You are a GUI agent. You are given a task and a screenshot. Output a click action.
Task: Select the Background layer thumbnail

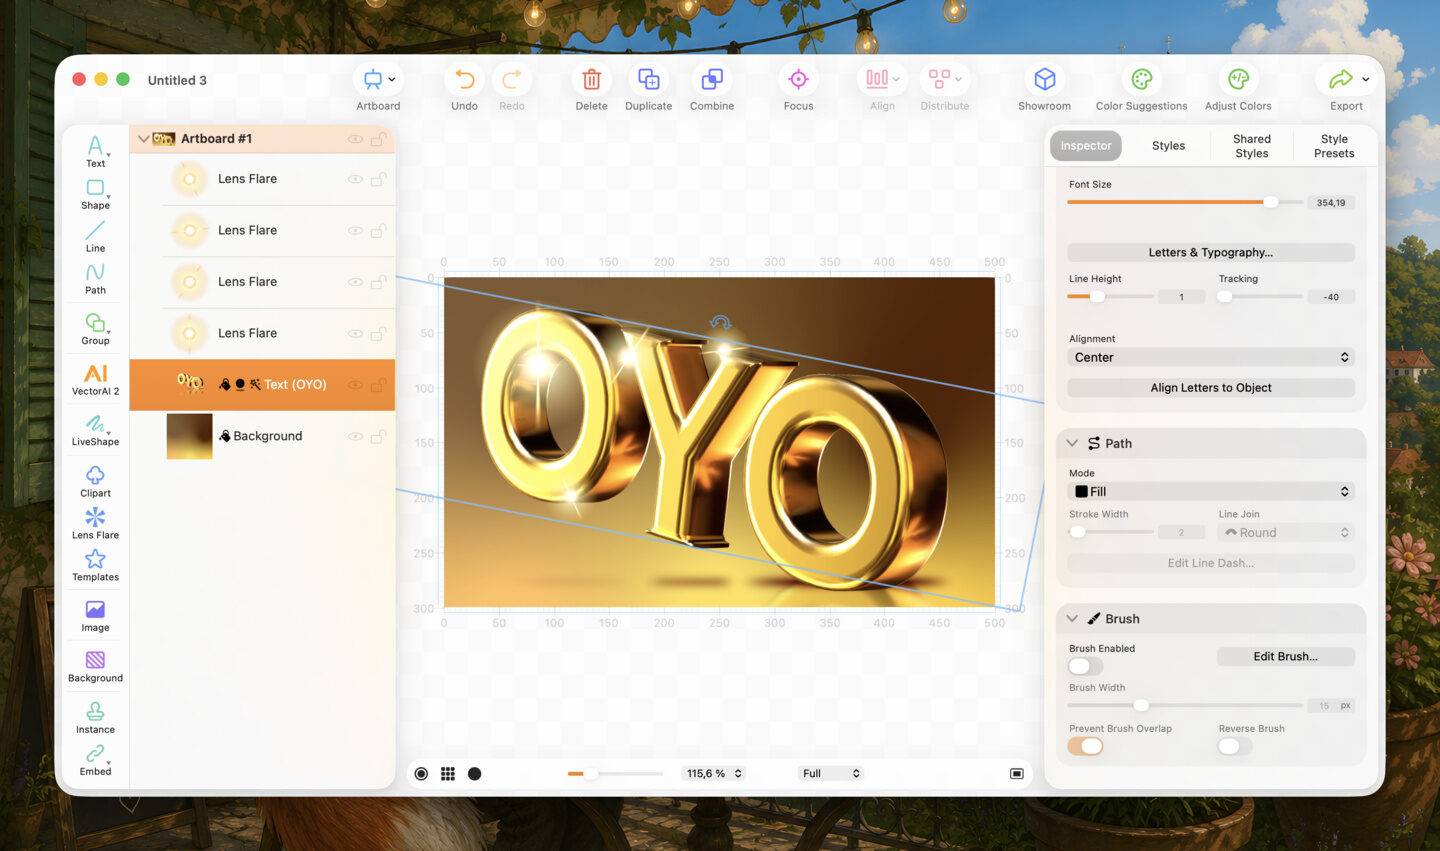(x=189, y=436)
